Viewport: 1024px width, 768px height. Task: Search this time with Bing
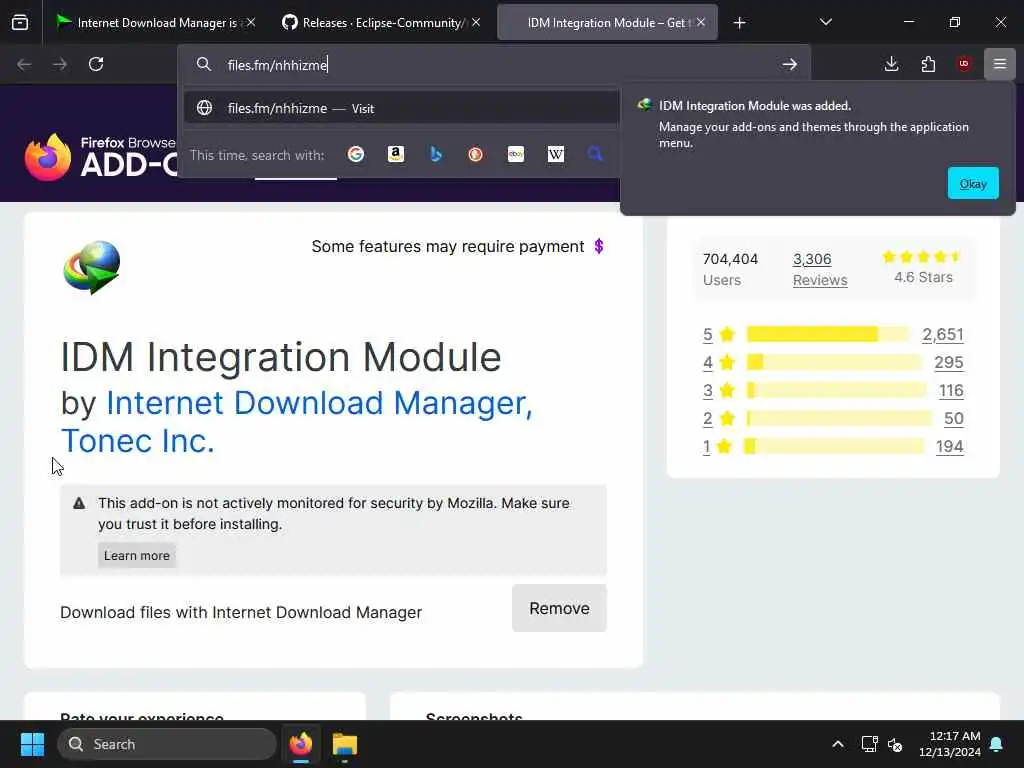[x=436, y=154]
